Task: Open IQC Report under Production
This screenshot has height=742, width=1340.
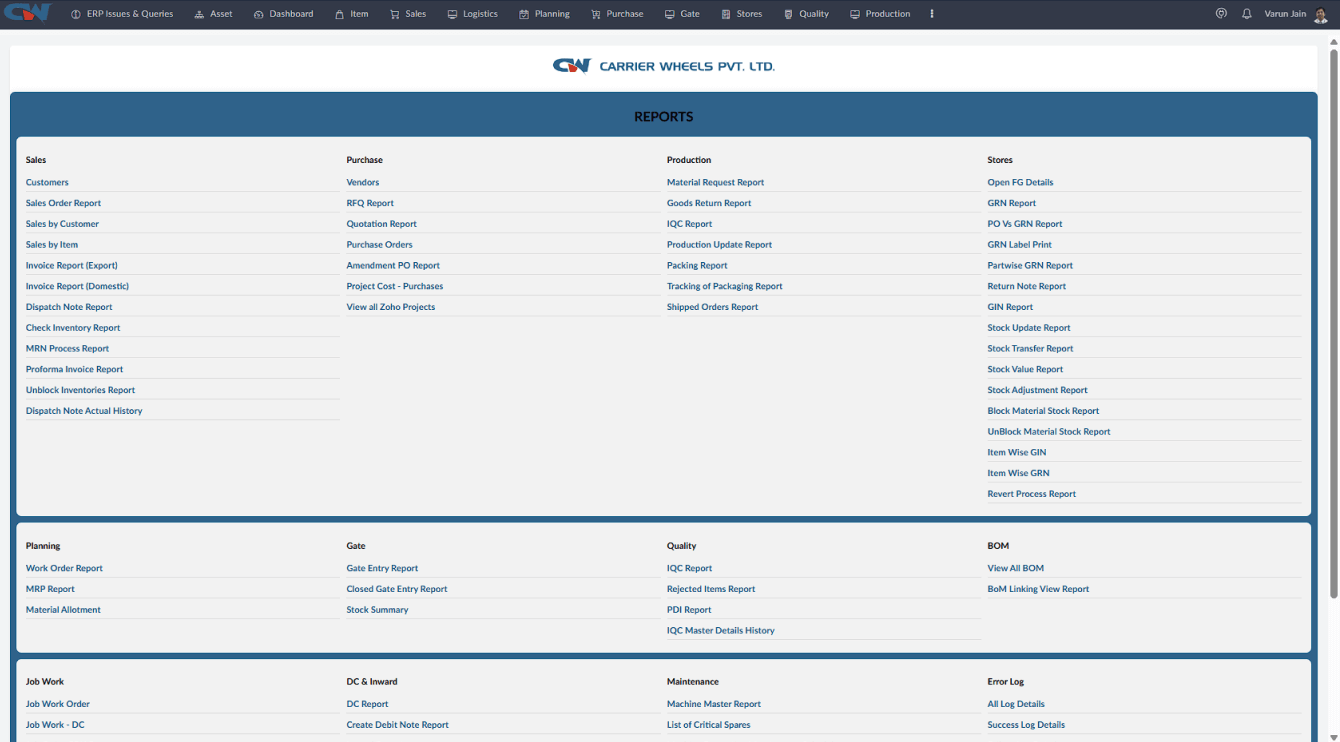Action: pos(690,224)
